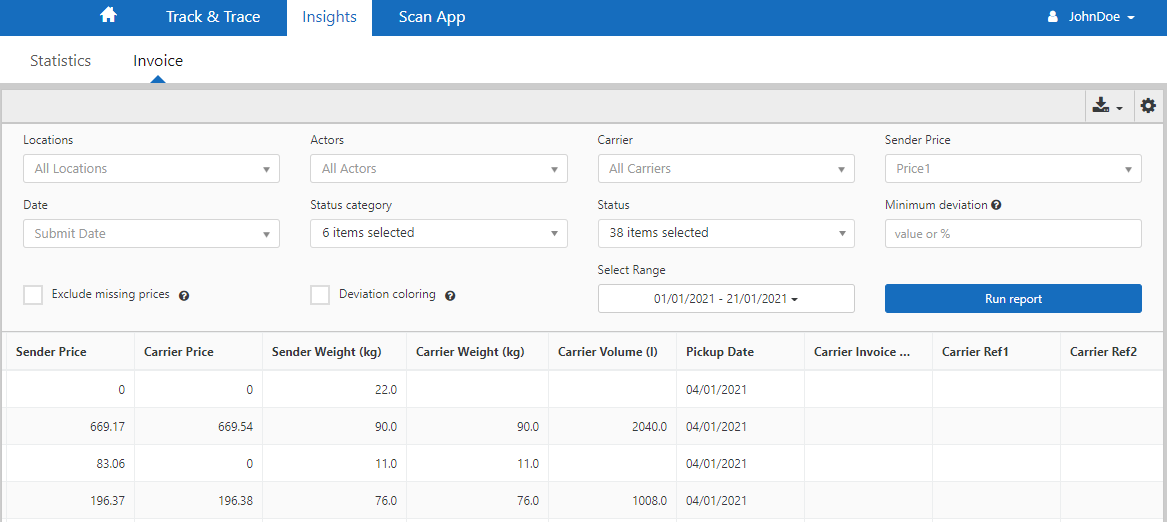
Task: Expand the Status category dropdown
Action: (x=438, y=233)
